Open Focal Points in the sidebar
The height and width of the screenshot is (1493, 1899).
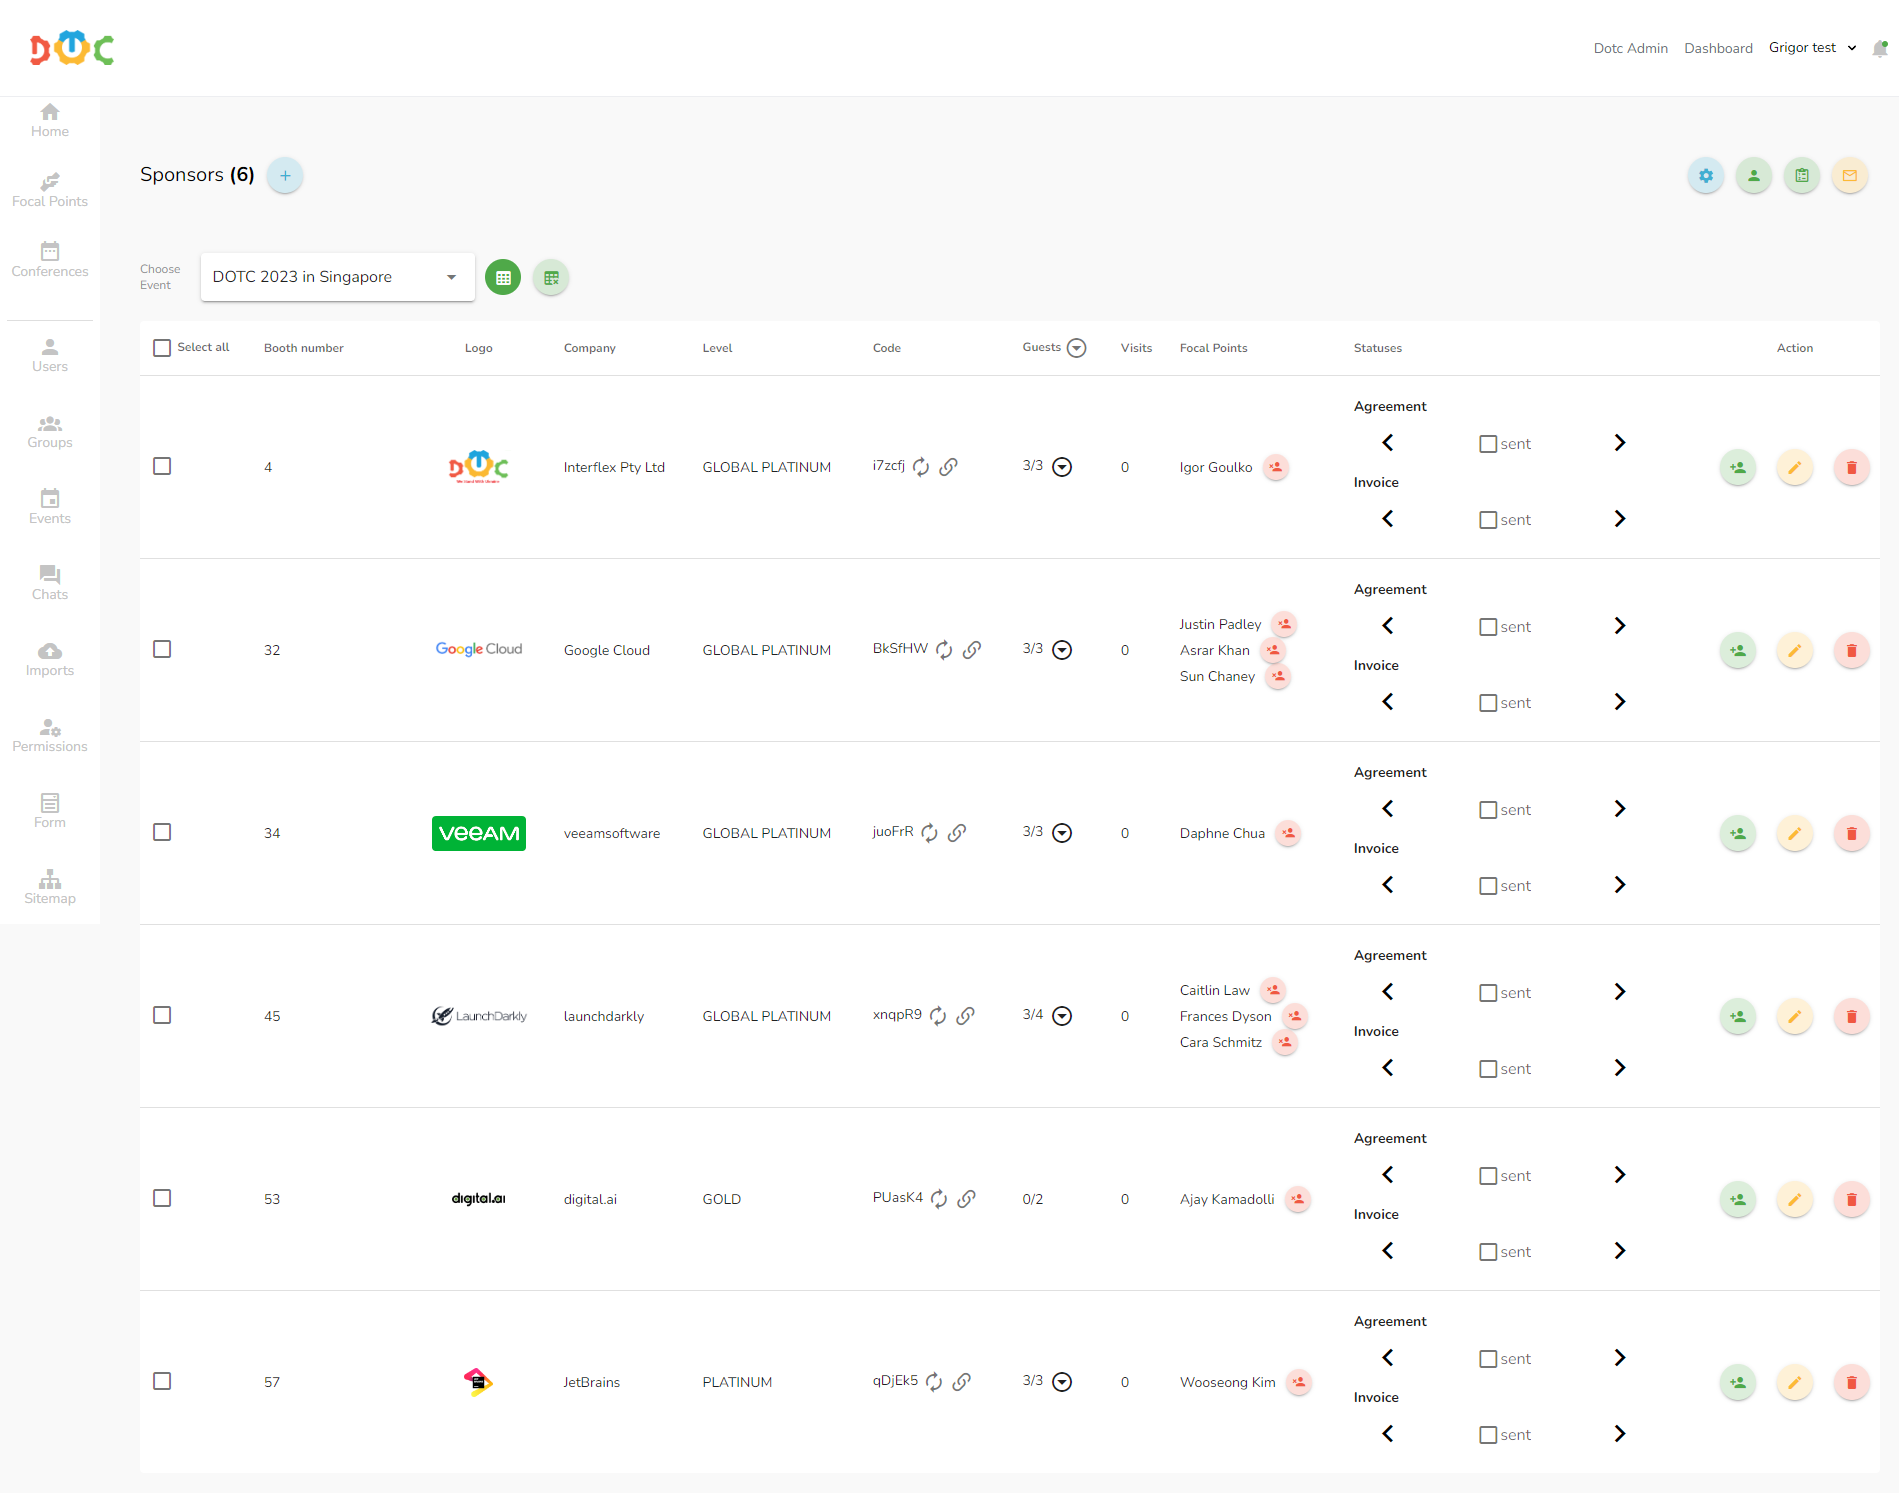(x=50, y=189)
